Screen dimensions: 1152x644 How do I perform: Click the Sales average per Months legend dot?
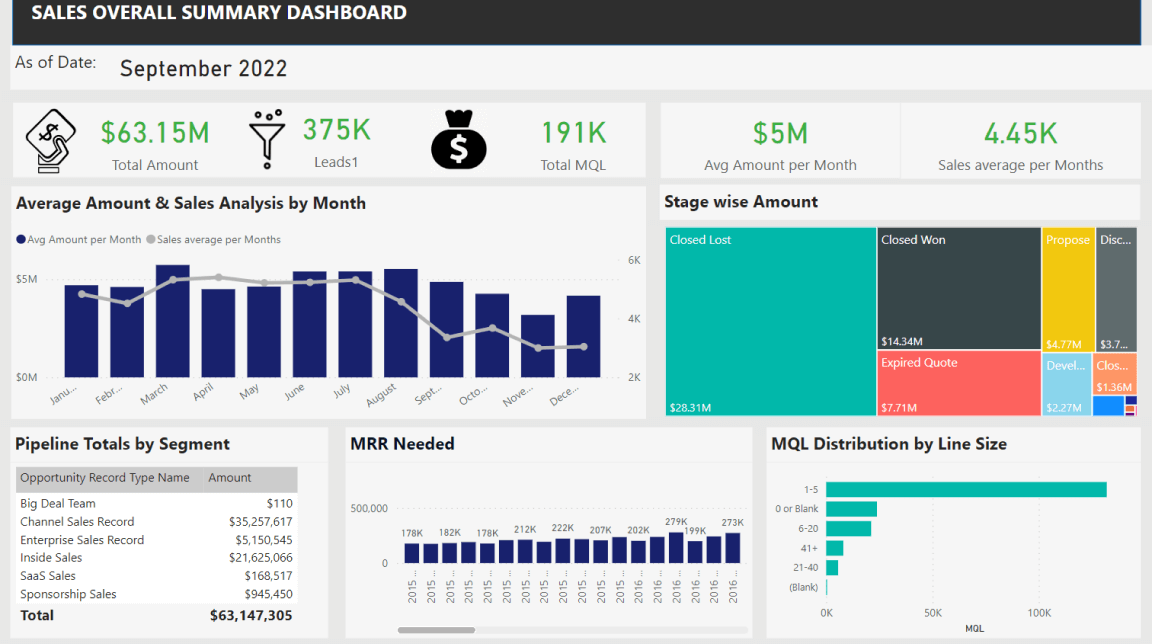(x=151, y=240)
